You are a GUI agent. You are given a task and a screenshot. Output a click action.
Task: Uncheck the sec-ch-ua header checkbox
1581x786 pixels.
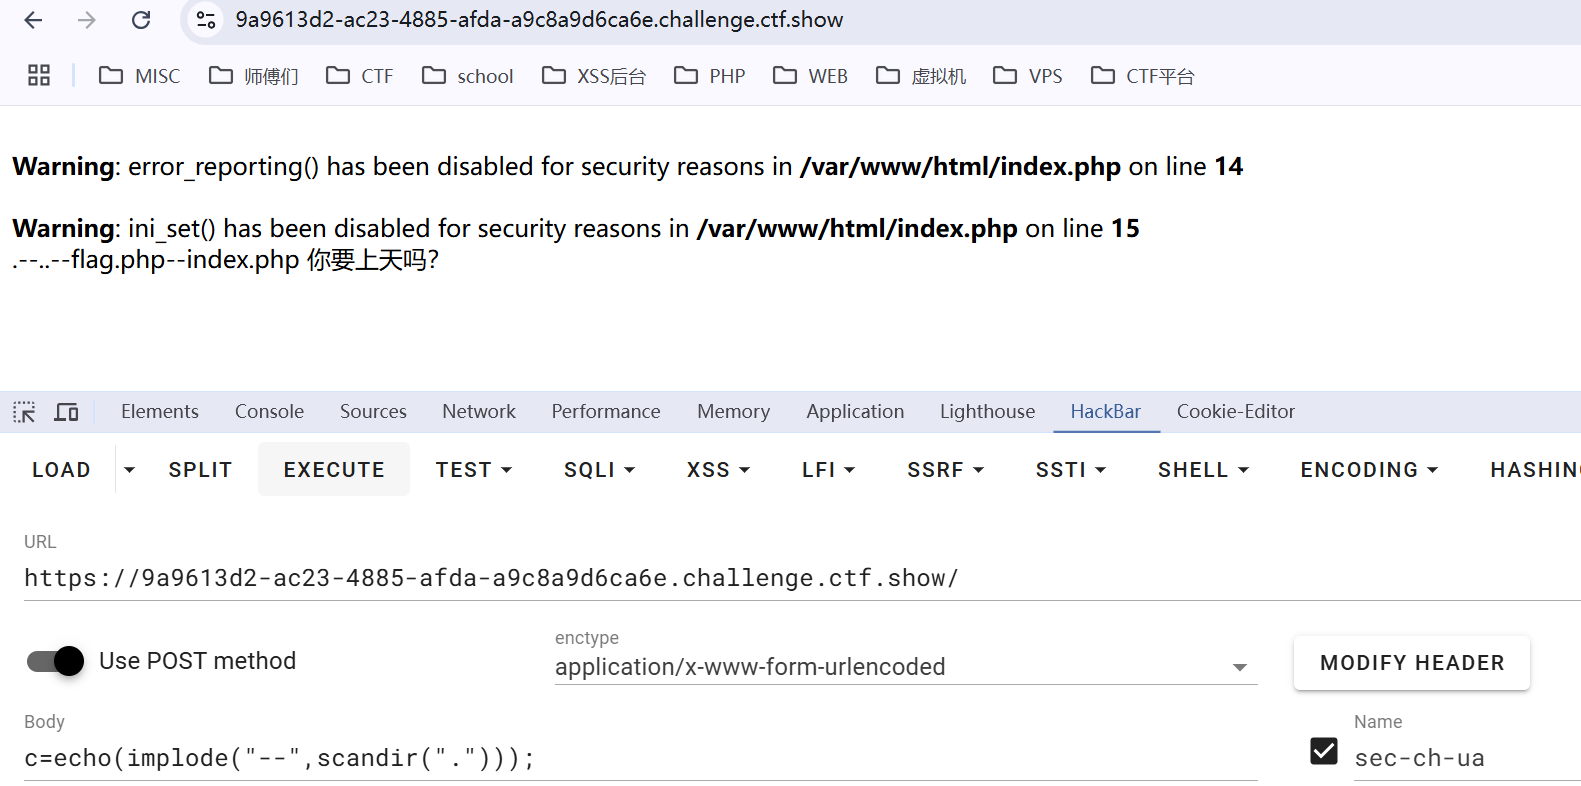click(1323, 751)
